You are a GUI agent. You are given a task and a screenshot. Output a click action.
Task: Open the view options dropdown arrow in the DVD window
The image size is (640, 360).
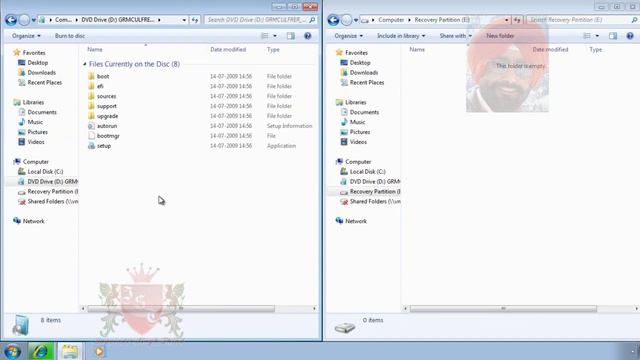pyautogui.click(x=275, y=36)
